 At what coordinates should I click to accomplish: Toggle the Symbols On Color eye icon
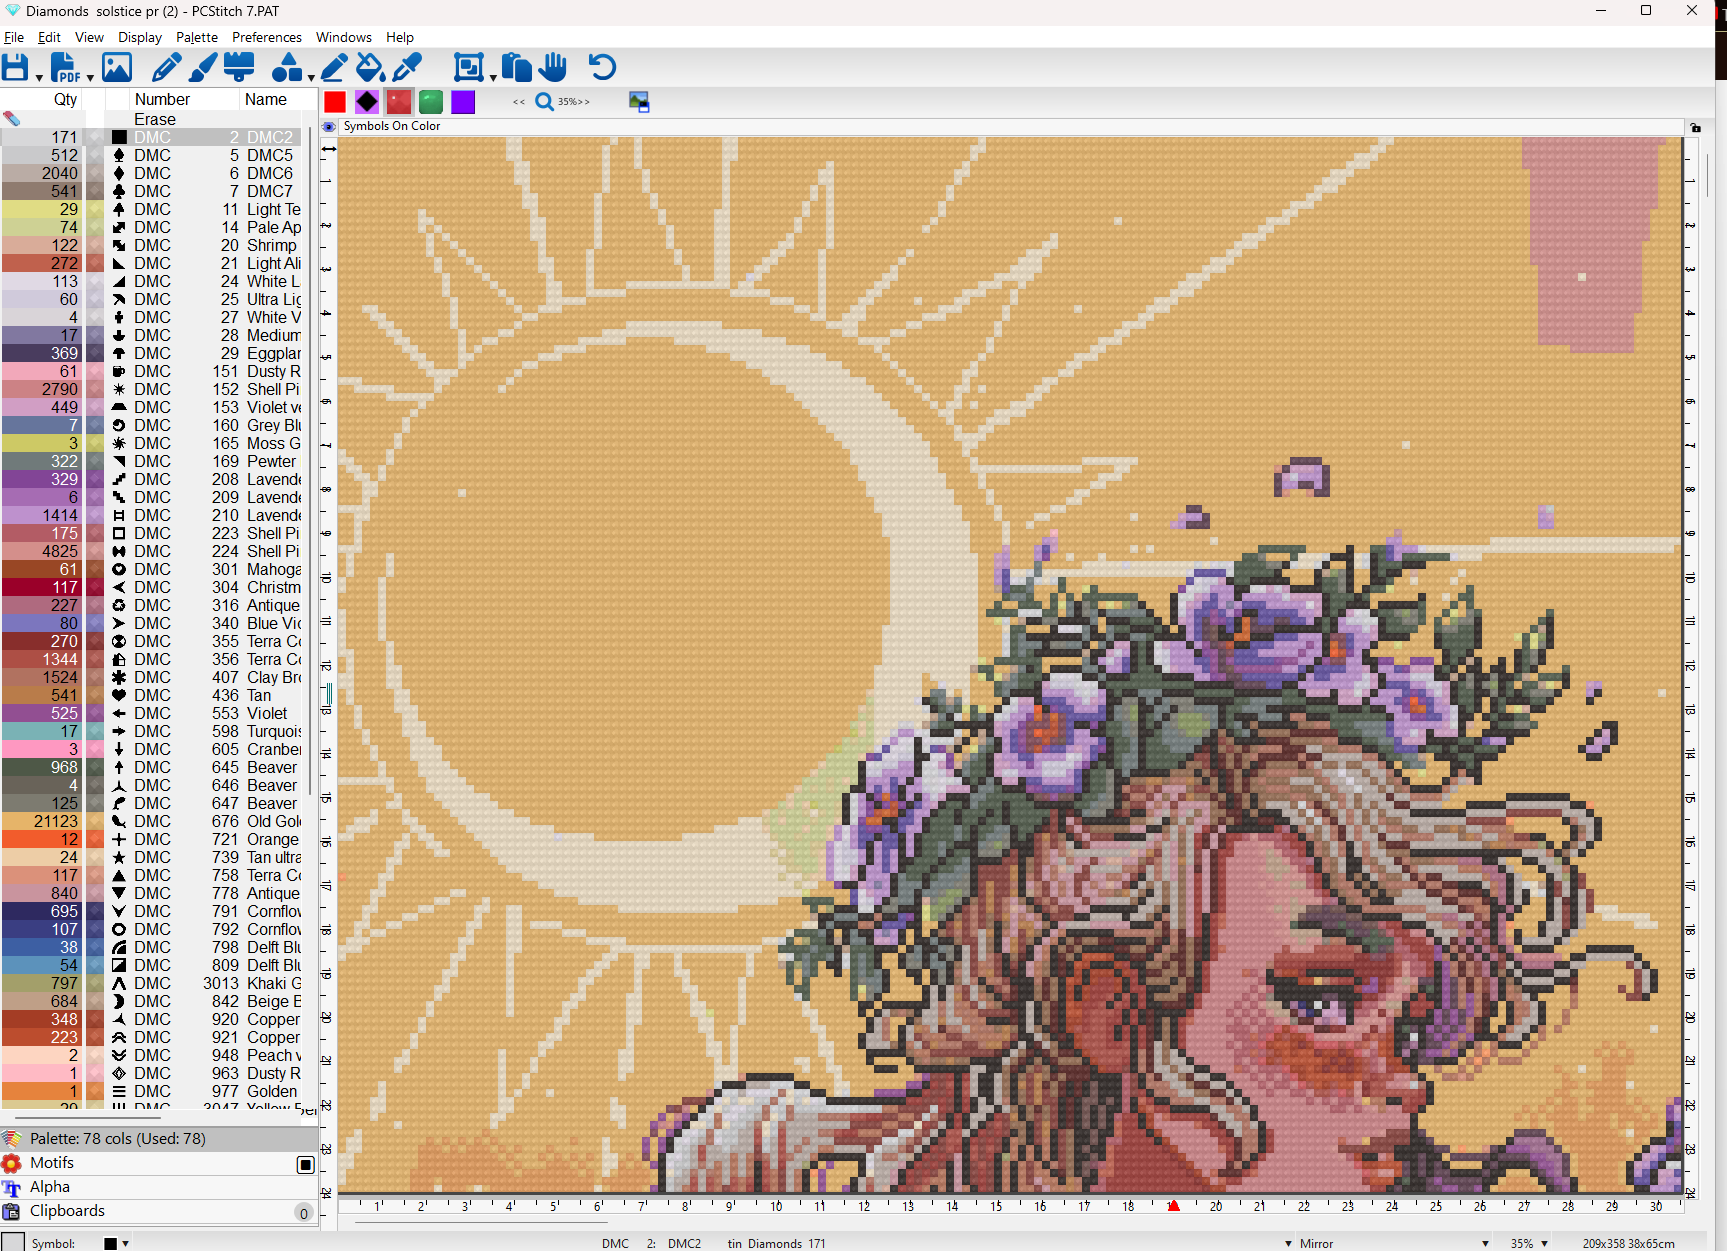(x=329, y=127)
